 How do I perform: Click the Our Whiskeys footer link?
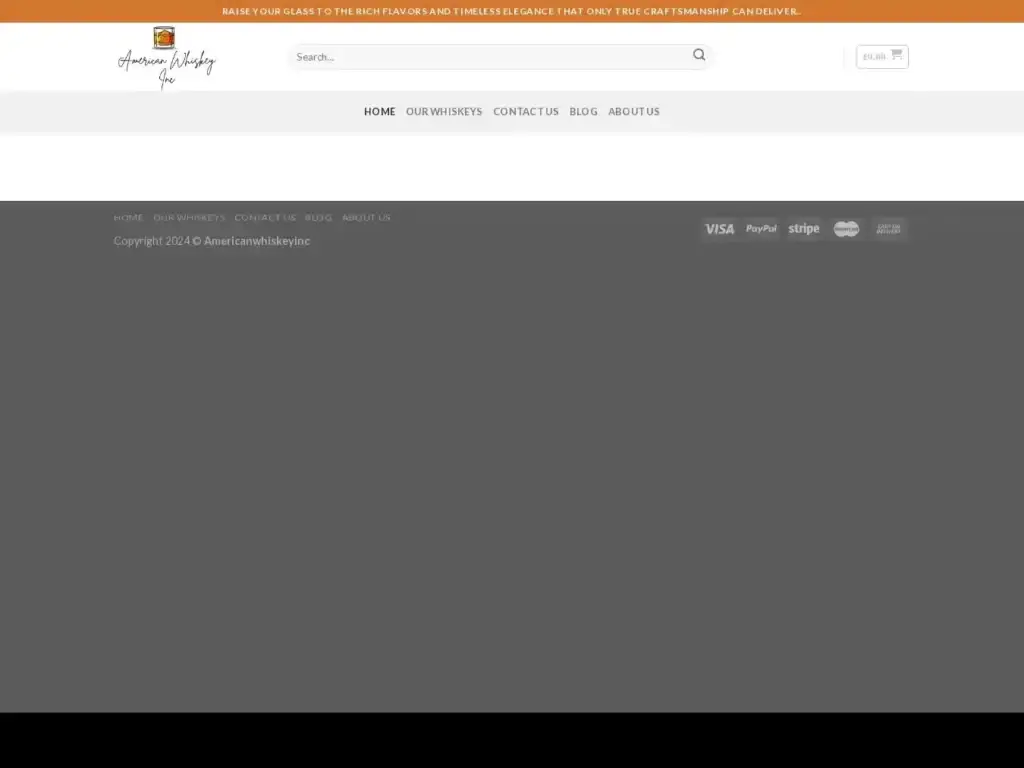point(189,218)
